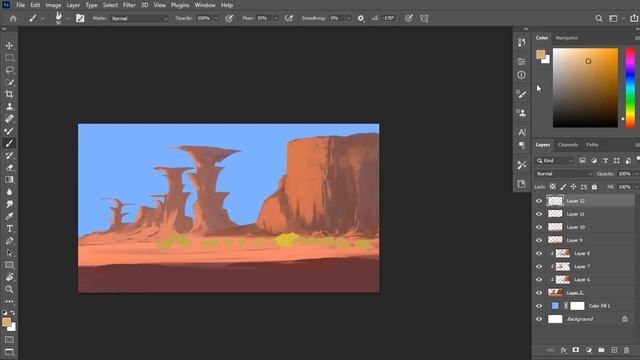Open the Info panel icon in dock
This screenshot has height=360, width=640.
[521, 75]
